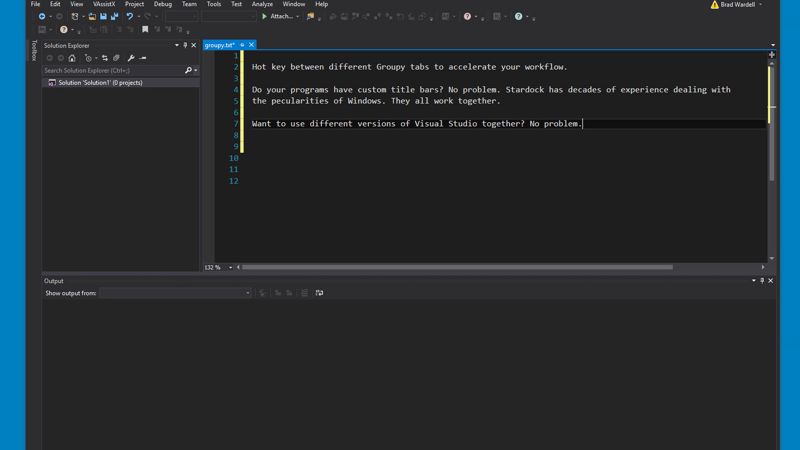
Task: Toggle a bookmark on the current line
Action: 145,30
